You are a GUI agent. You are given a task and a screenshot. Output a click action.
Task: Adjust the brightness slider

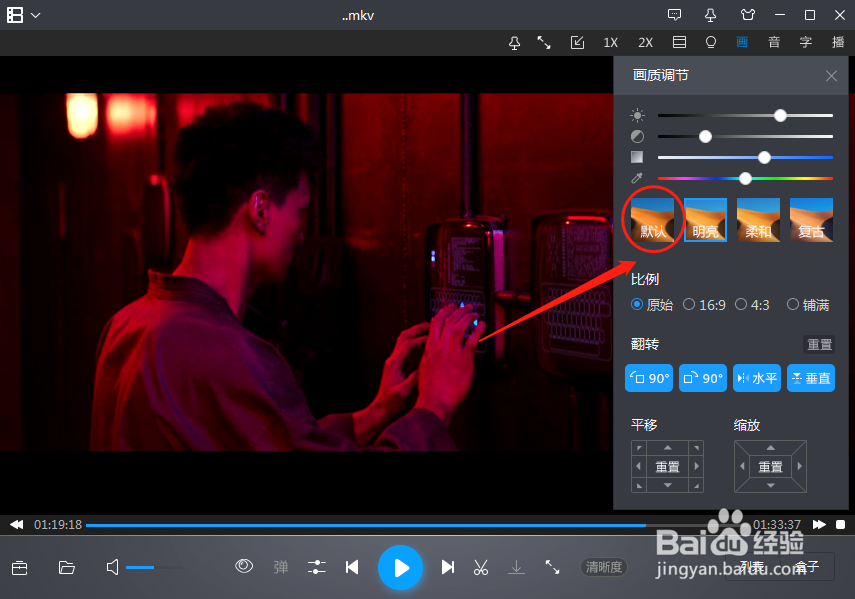(745, 116)
